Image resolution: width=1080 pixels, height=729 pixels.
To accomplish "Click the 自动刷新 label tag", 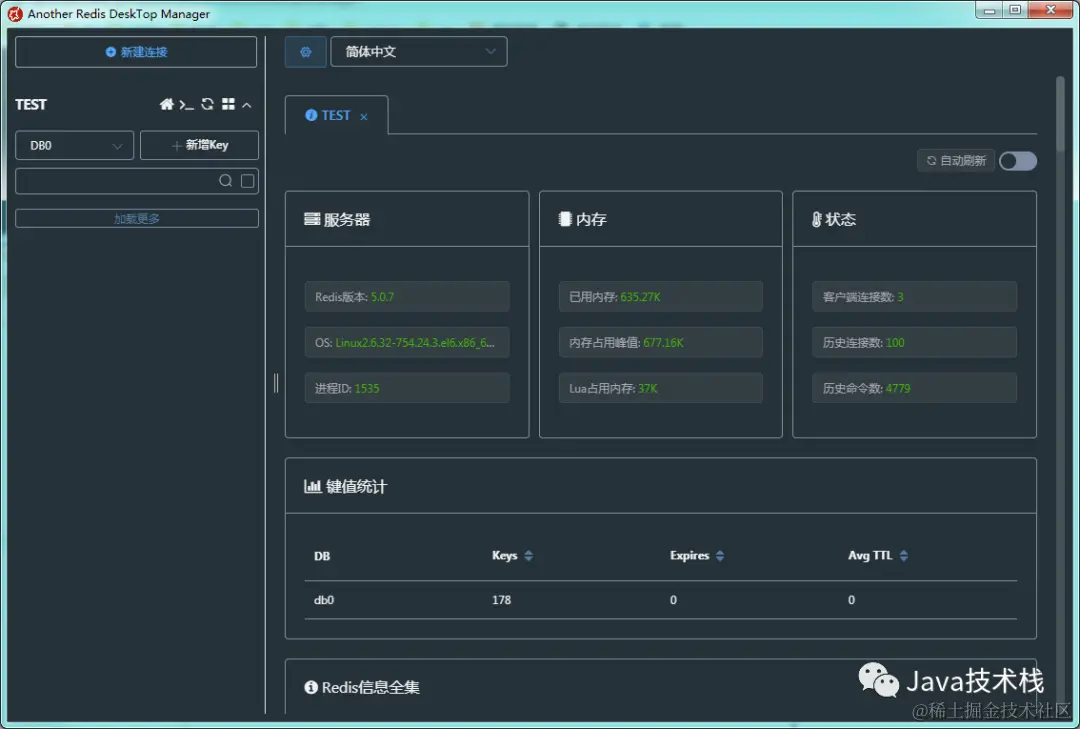I will click(955, 161).
